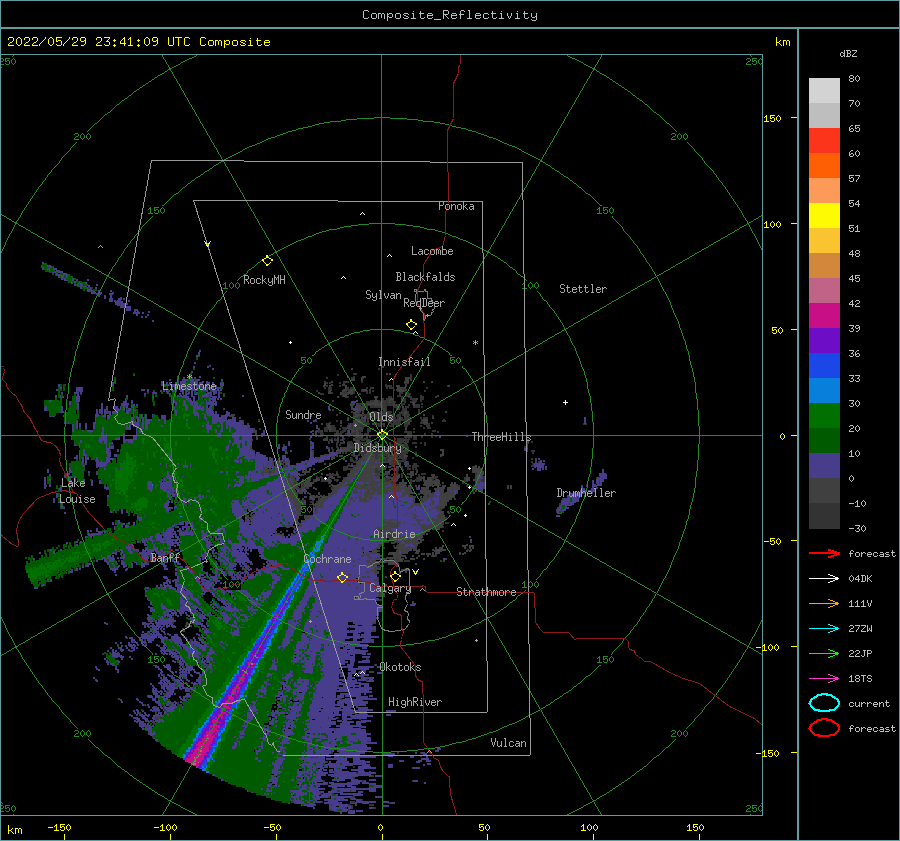Click the current legend label

[869, 703]
